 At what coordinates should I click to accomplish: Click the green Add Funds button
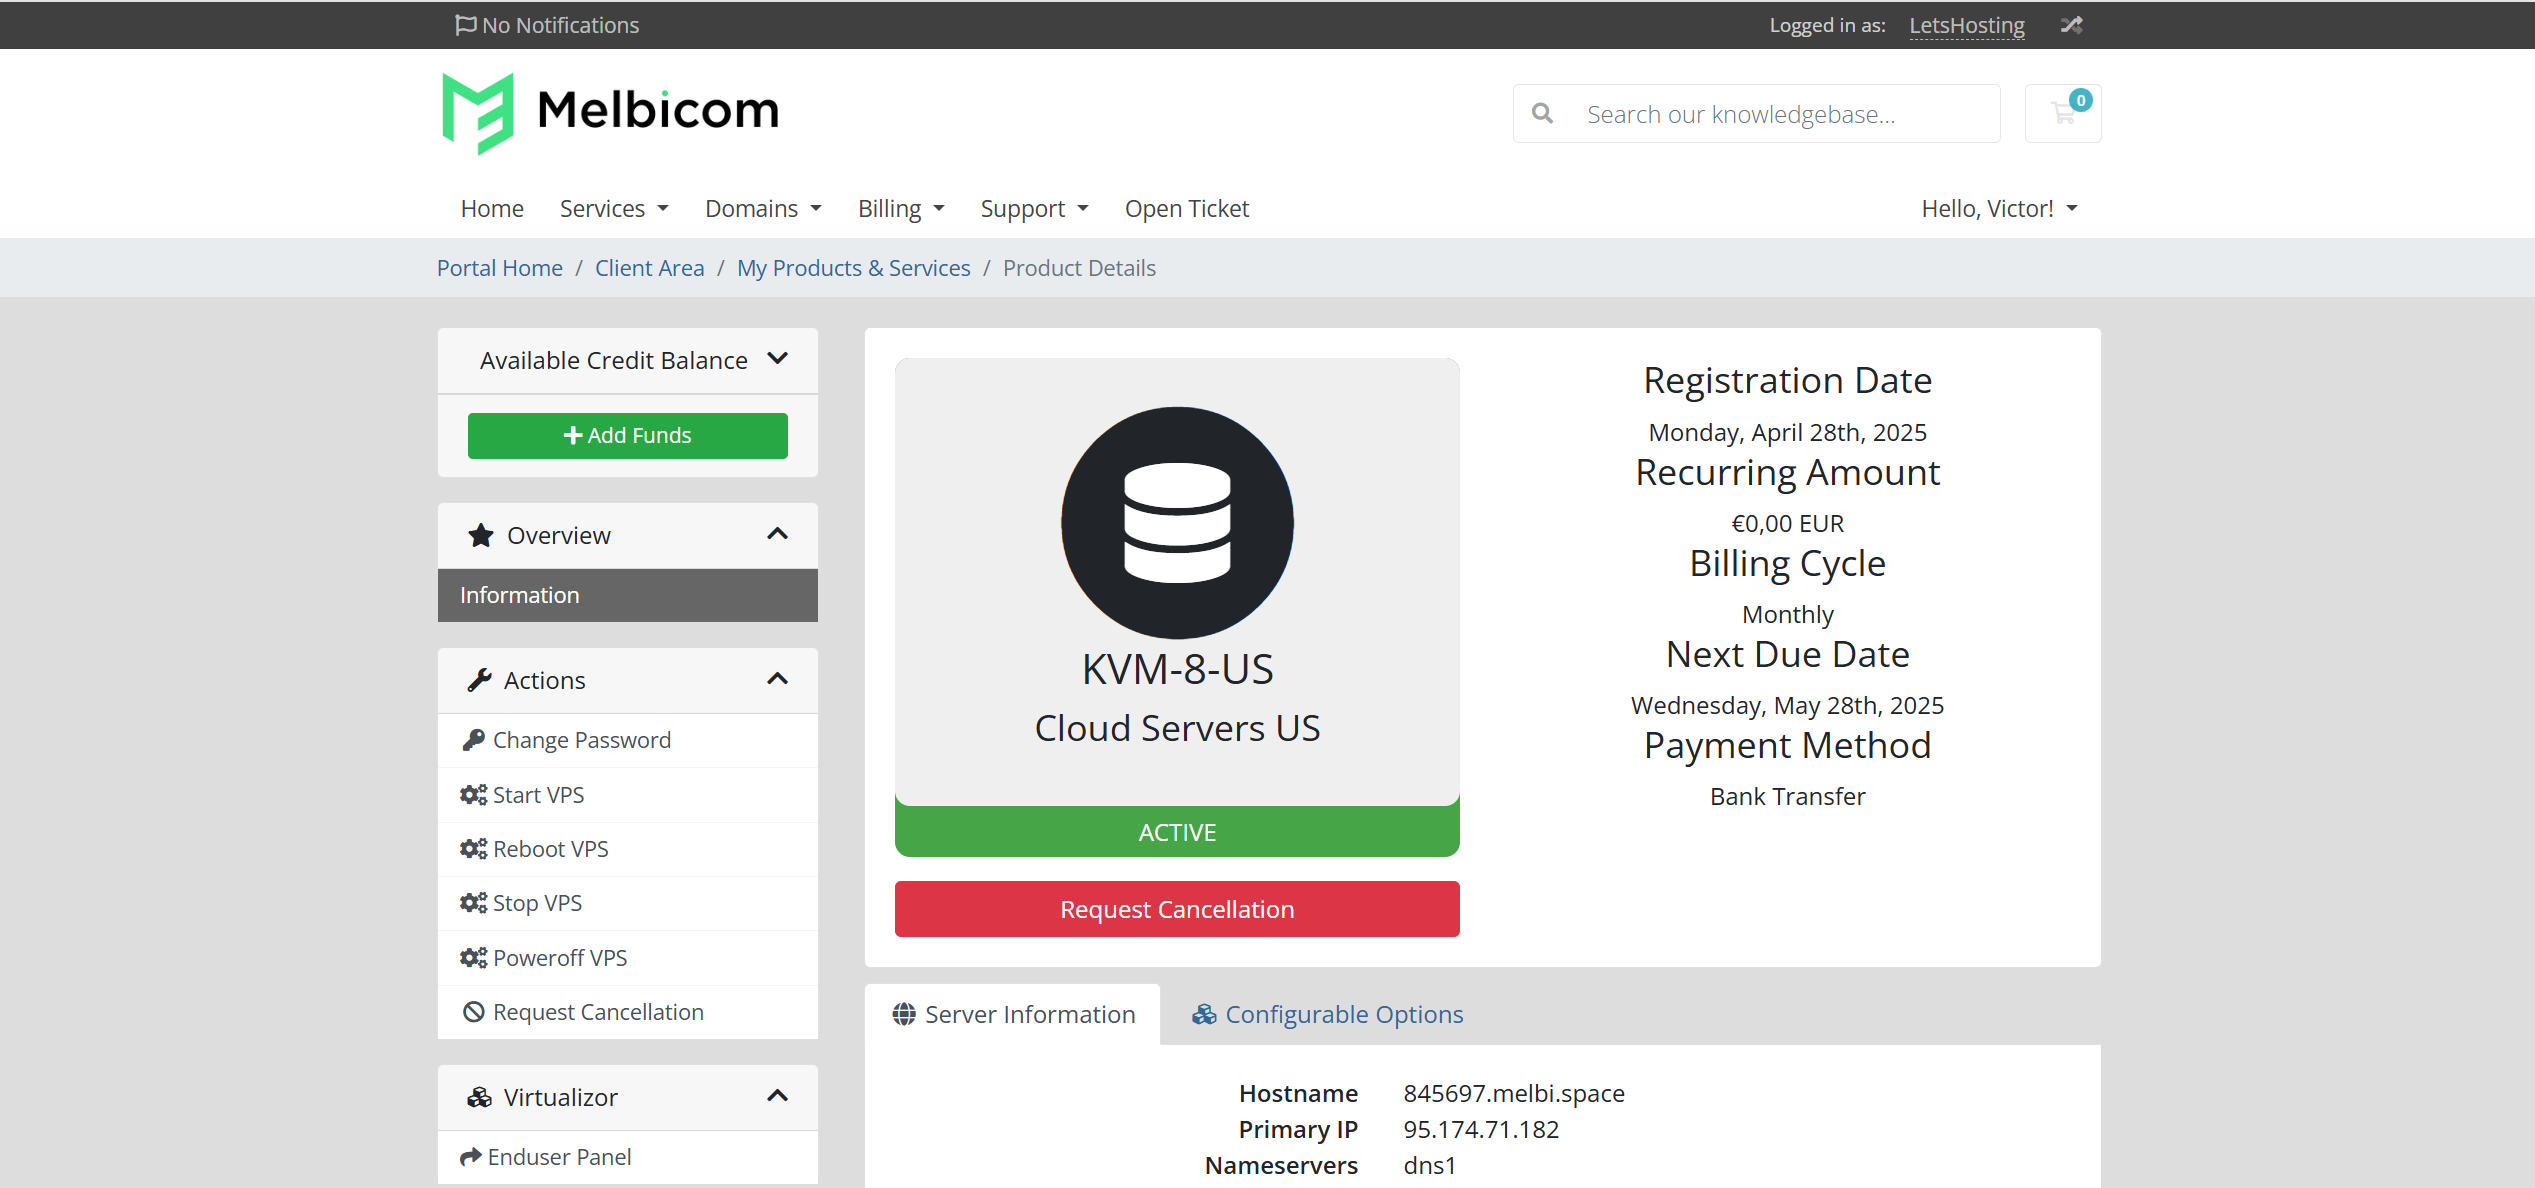[628, 436]
